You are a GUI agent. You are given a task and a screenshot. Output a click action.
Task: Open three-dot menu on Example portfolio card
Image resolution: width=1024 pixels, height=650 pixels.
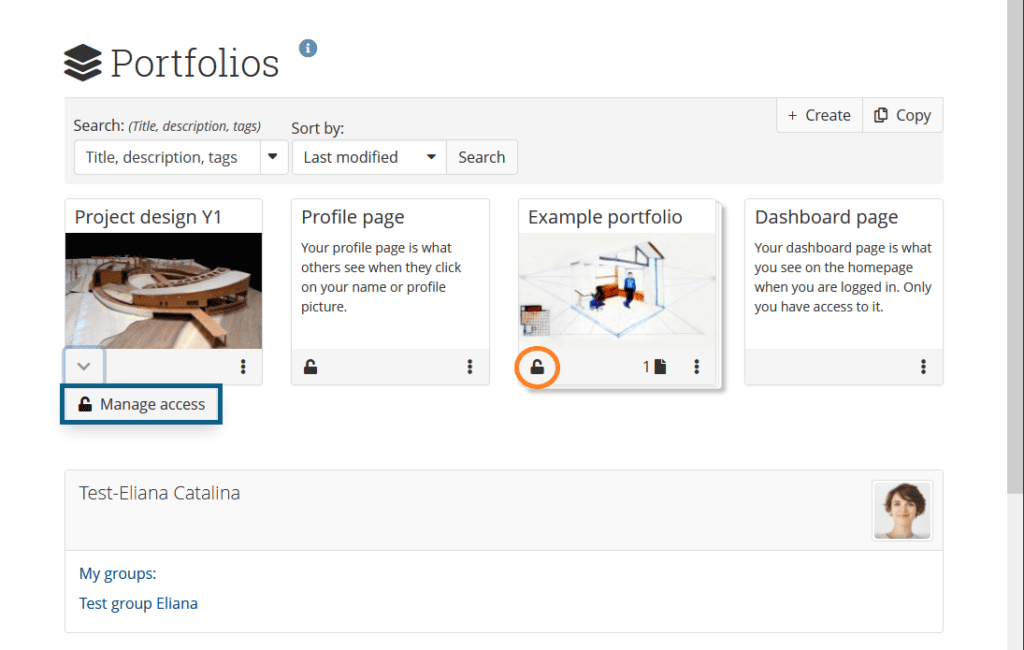pos(697,367)
